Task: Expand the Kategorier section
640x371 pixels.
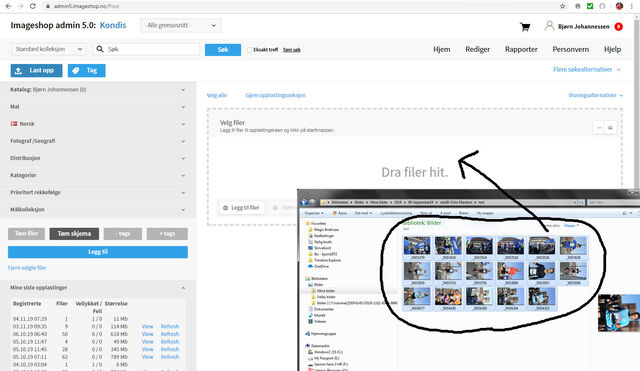Action: (98, 175)
